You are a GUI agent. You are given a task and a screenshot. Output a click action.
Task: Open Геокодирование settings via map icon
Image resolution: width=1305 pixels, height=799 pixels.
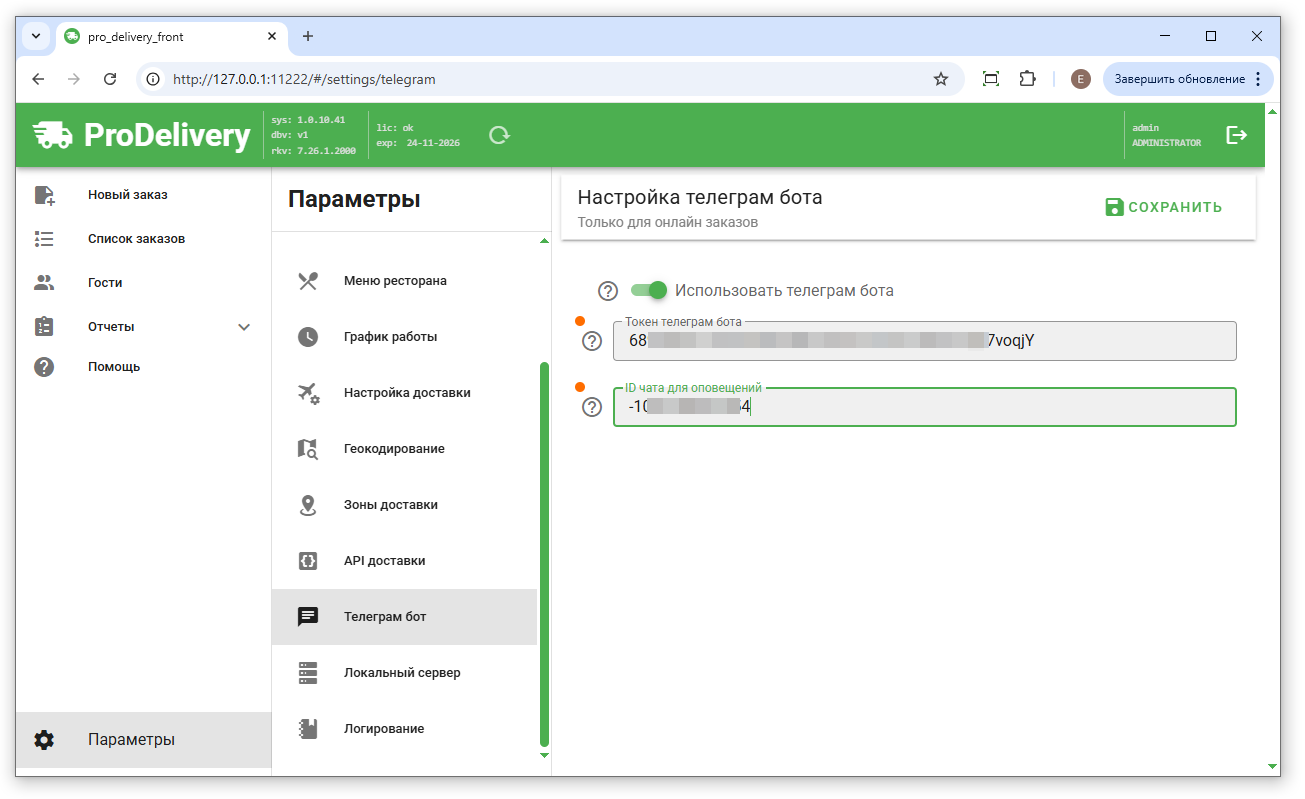point(308,449)
